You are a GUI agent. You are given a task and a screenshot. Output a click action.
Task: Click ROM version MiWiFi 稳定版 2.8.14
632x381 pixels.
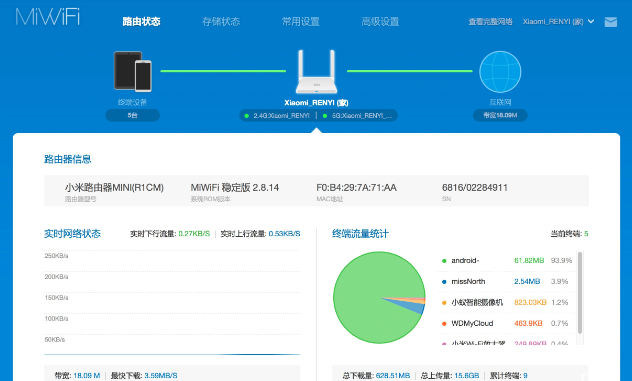235,187
